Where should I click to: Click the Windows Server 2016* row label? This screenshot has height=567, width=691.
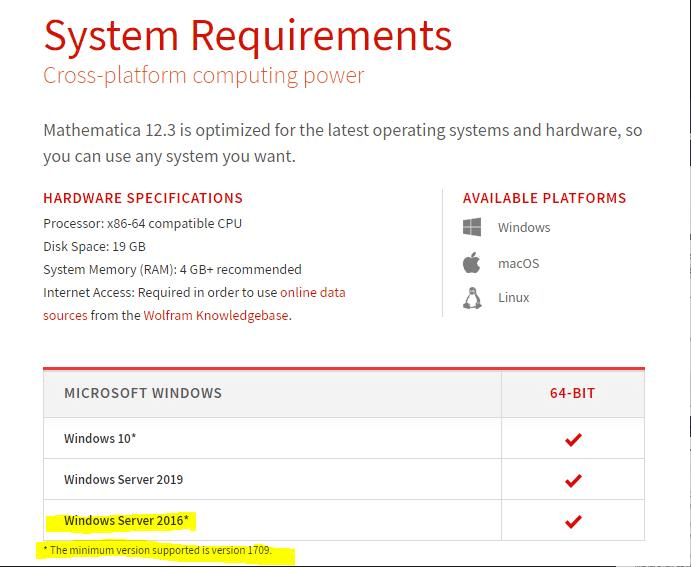pos(126,520)
